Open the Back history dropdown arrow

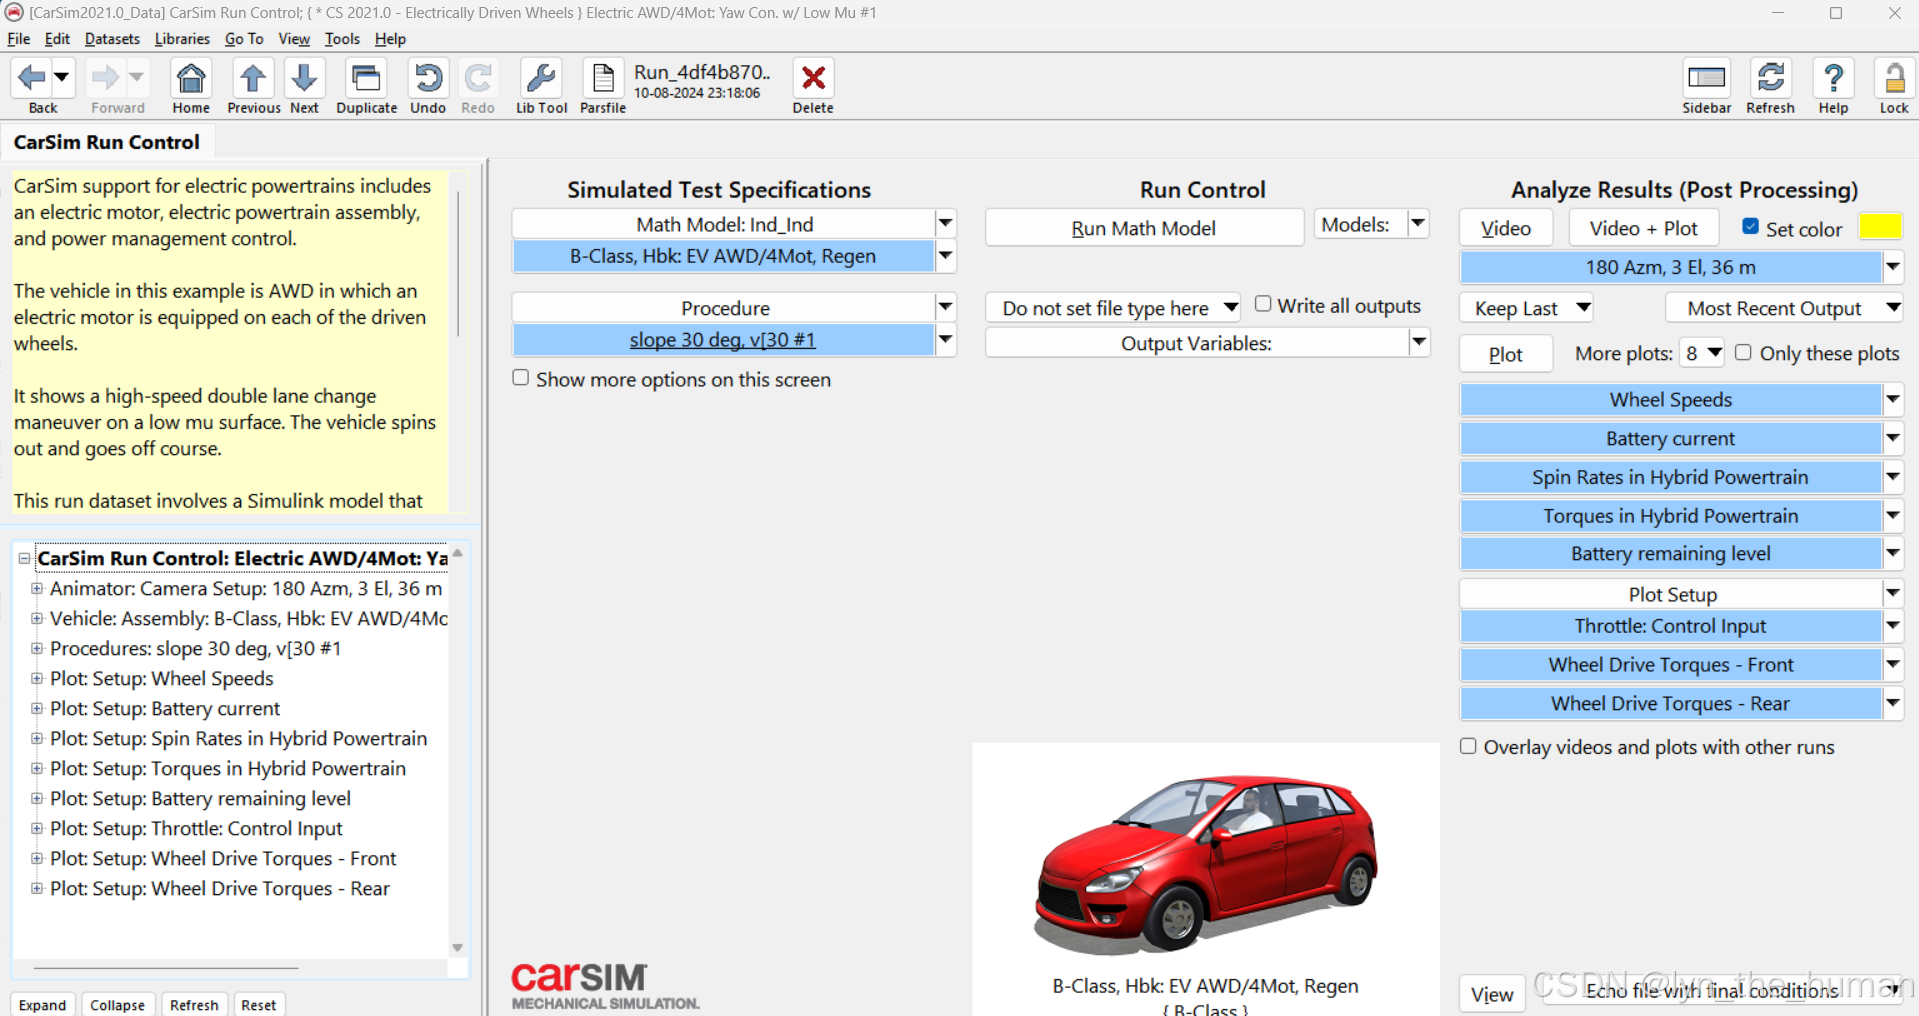point(61,77)
